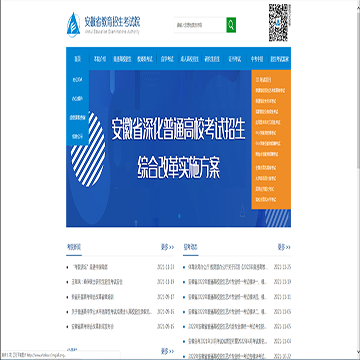Select first entry in blue submenu under 首页

(x=77, y=80)
